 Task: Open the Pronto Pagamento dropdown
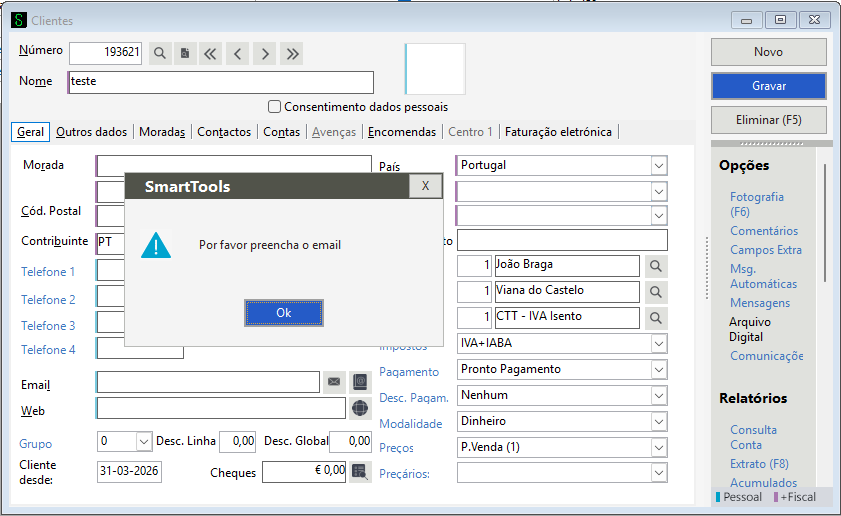pyautogui.click(x=658, y=369)
